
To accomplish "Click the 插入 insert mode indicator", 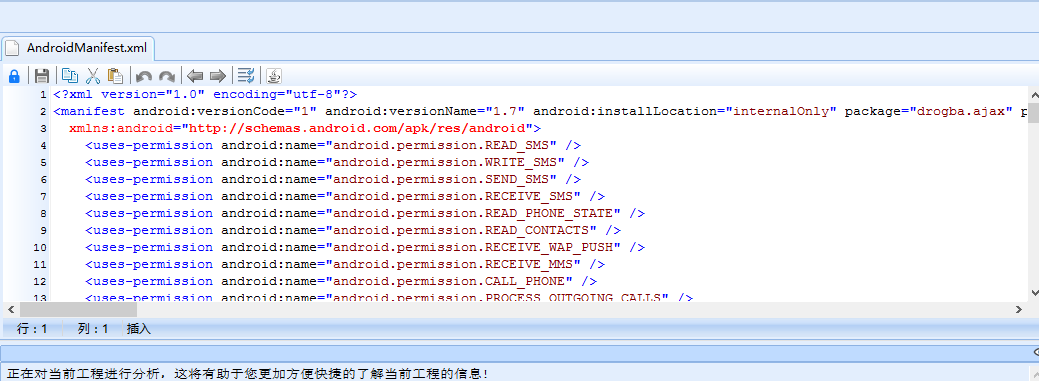I will [x=138, y=328].
